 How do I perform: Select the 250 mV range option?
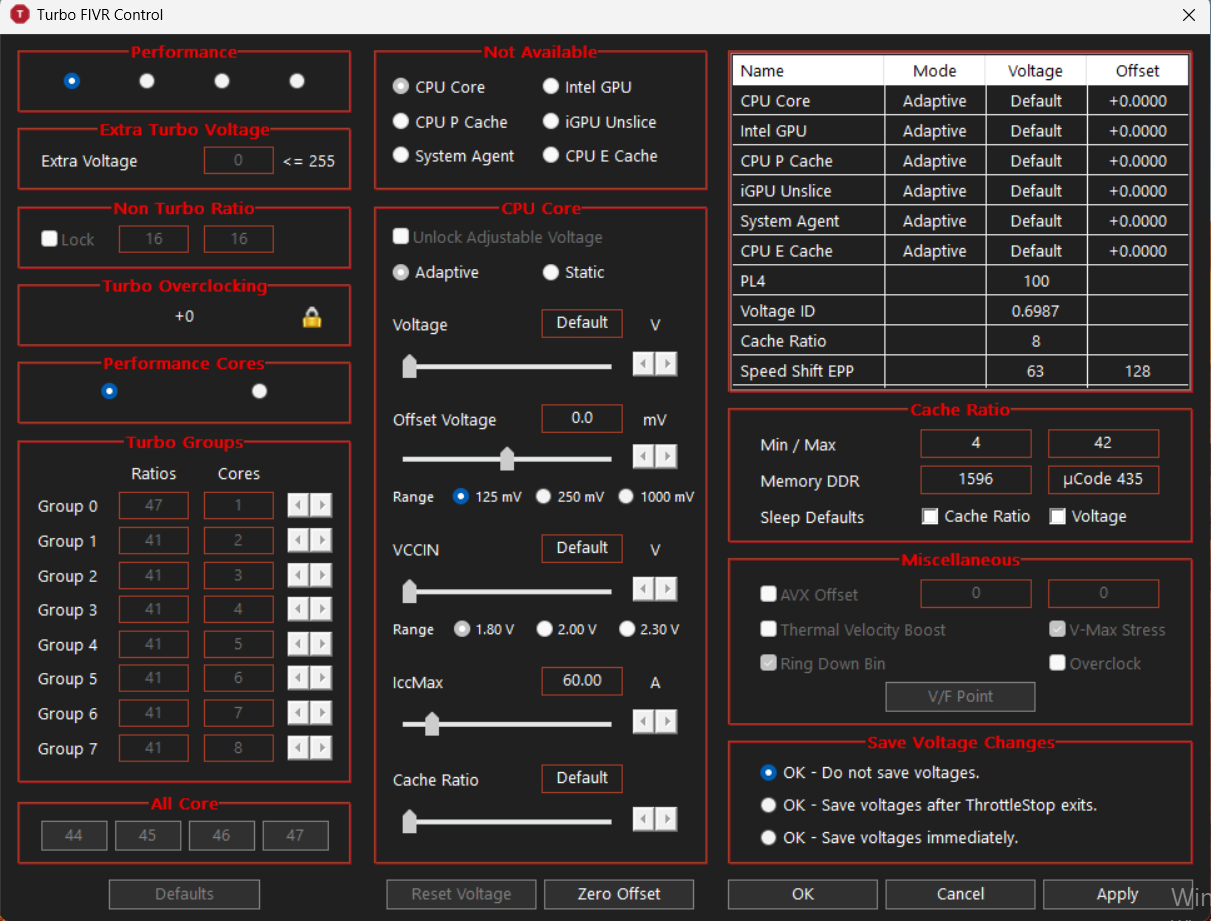click(543, 496)
